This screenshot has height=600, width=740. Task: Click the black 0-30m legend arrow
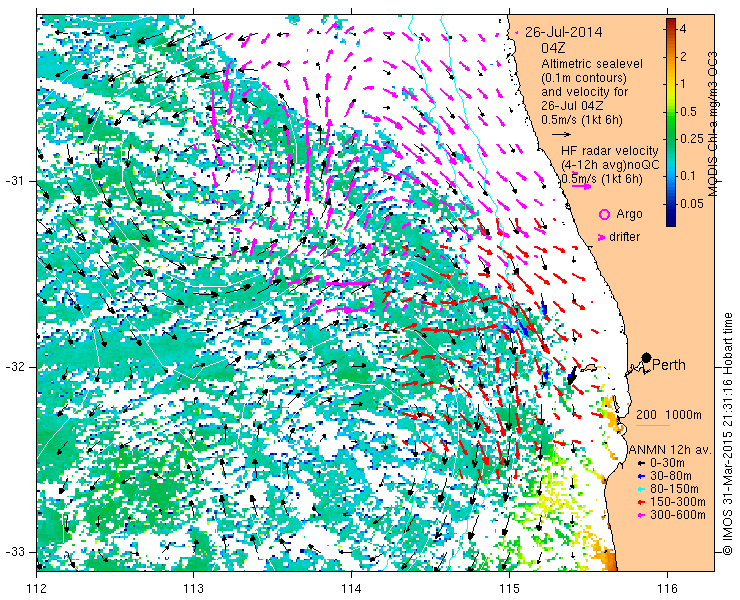tap(640, 464)
